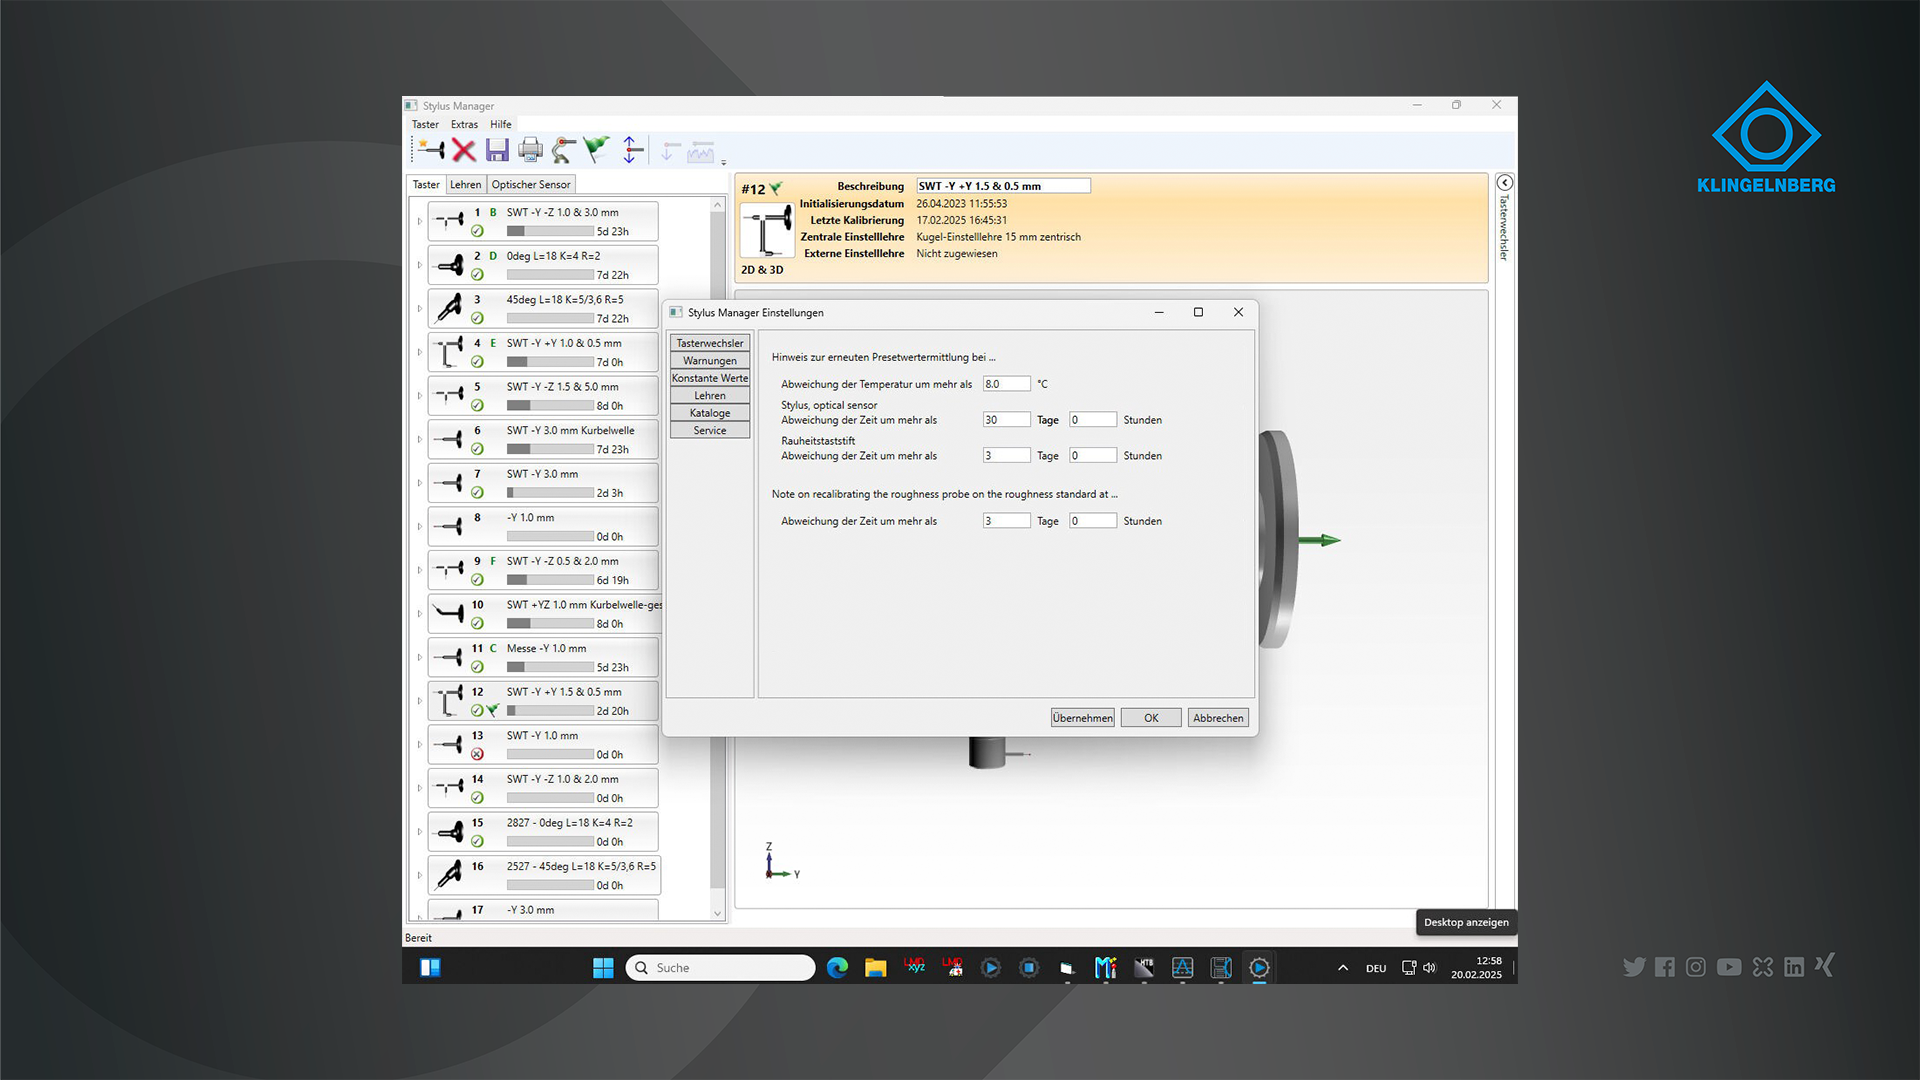The width and height of the screenshot is (1920, 1080).
Task: Select the Taster tab above the stylus list
Action: [426, 185]
